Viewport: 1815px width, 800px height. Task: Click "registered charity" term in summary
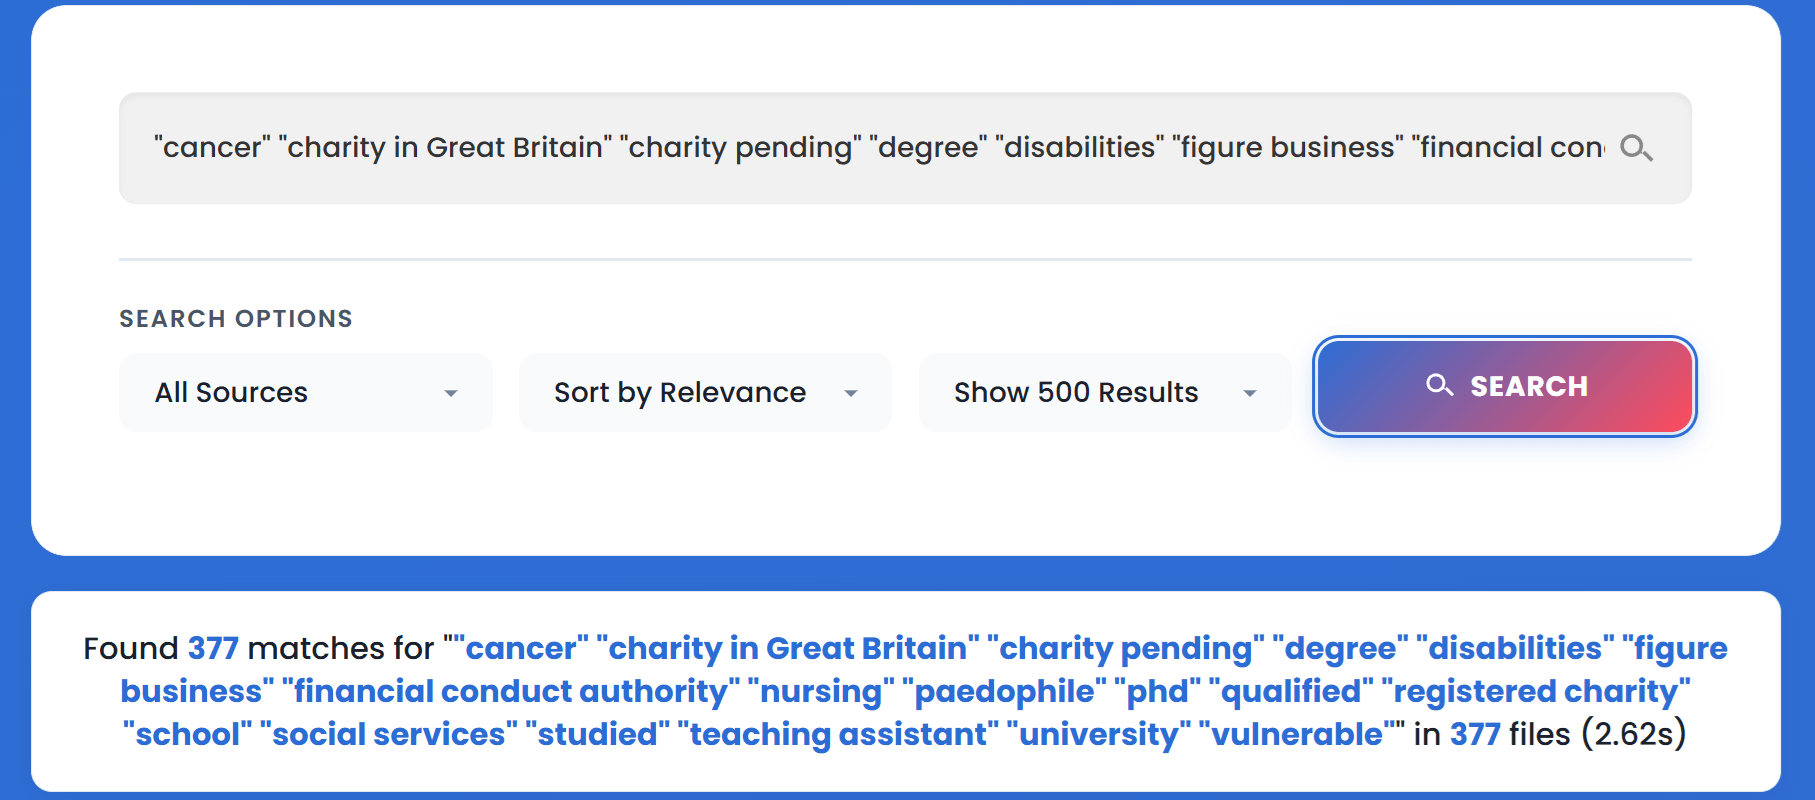(x=1535, y=691)
